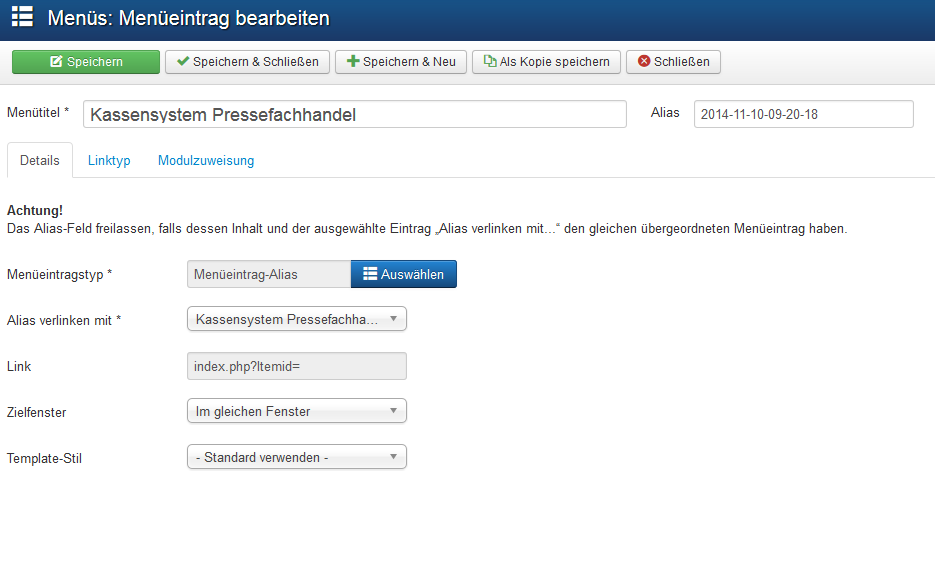Click Speichern & Neu button
This screenshot has width=935, height=565.
click(401, 62)
